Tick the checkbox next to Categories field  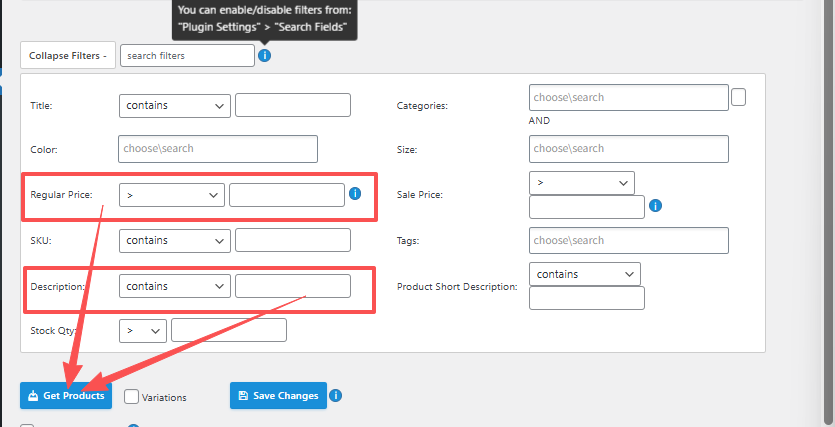coord(739,97)
